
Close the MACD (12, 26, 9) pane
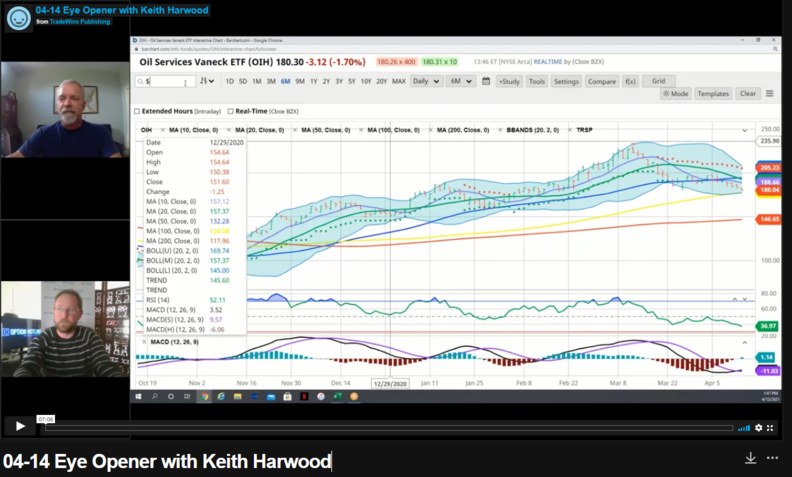[144, 342]
